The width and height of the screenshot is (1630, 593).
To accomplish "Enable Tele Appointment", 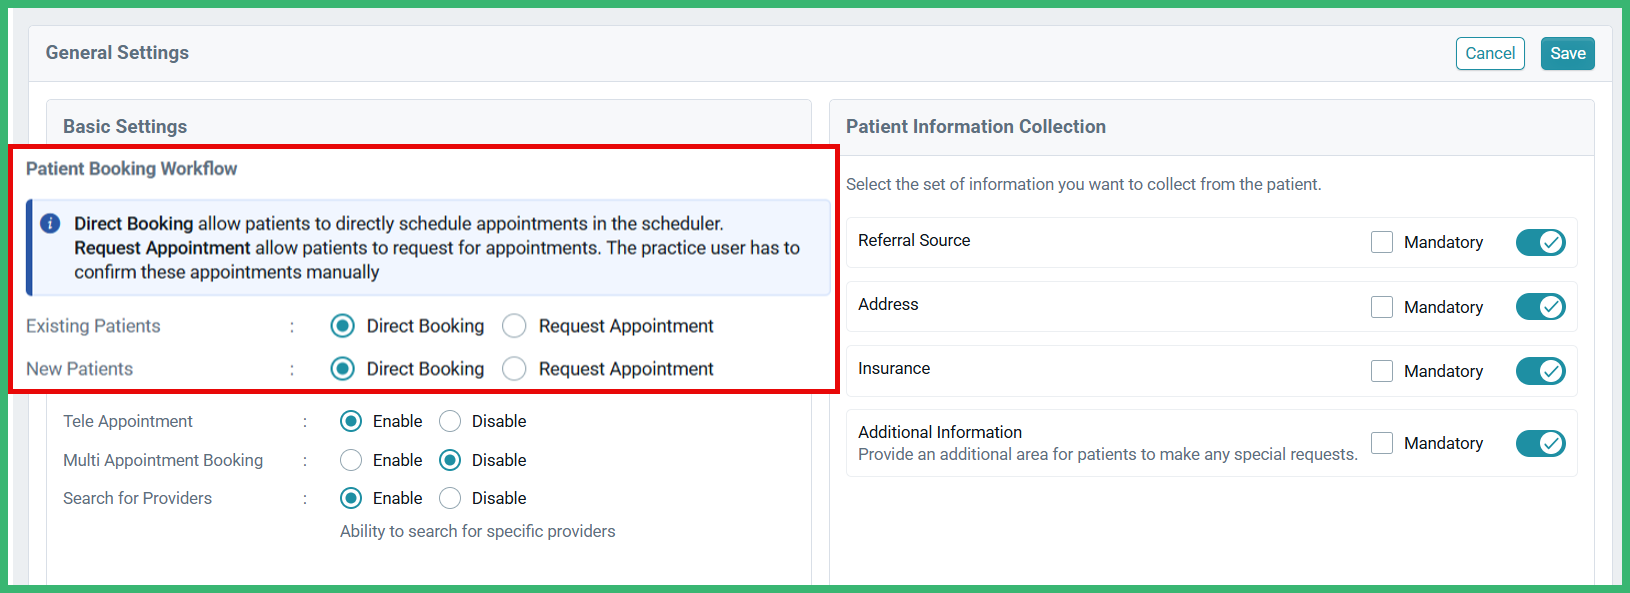I will point(351,421).
